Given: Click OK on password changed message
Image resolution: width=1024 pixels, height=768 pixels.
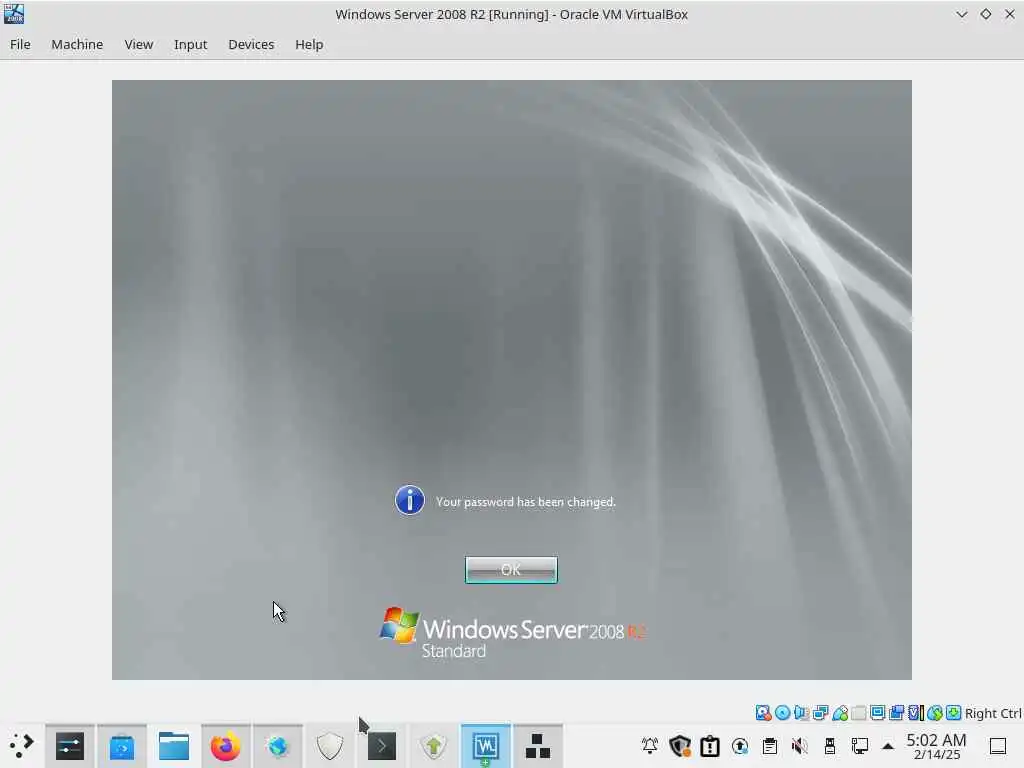Looking at the screenshot, I should [511, 569].
